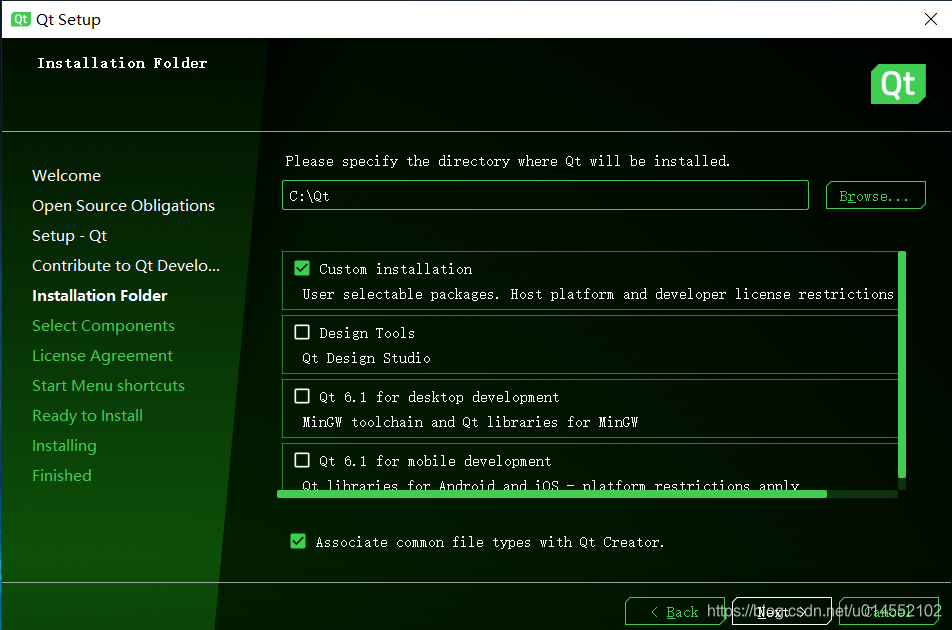The image size is (952, 630).
Task: Click the Please specify the directory prompt
Action: click(x=508, y=161)
